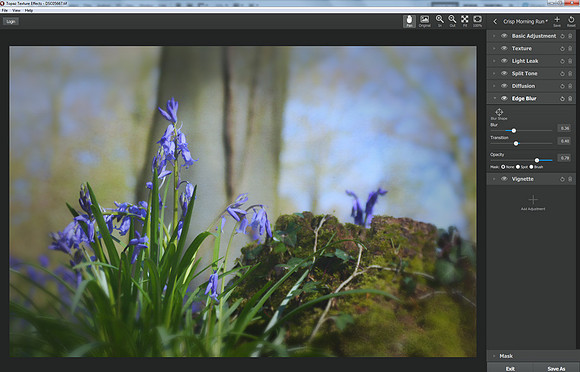Select the Brush mask option

531,167
